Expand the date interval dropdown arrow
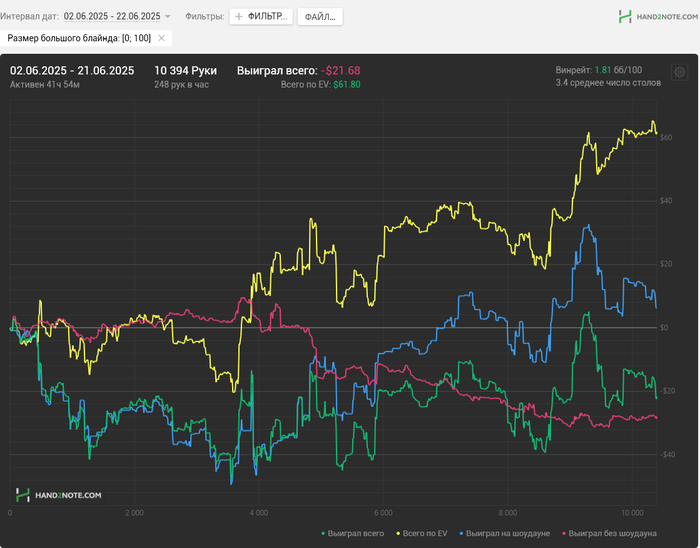This screenshot has height=548, width=700. [168, 17]
